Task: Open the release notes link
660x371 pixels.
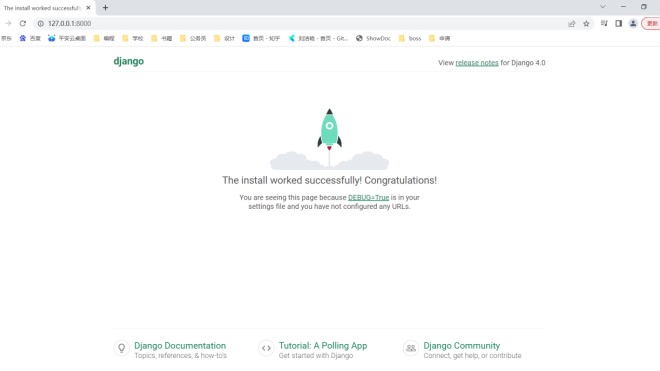Action: coord(477,63)
